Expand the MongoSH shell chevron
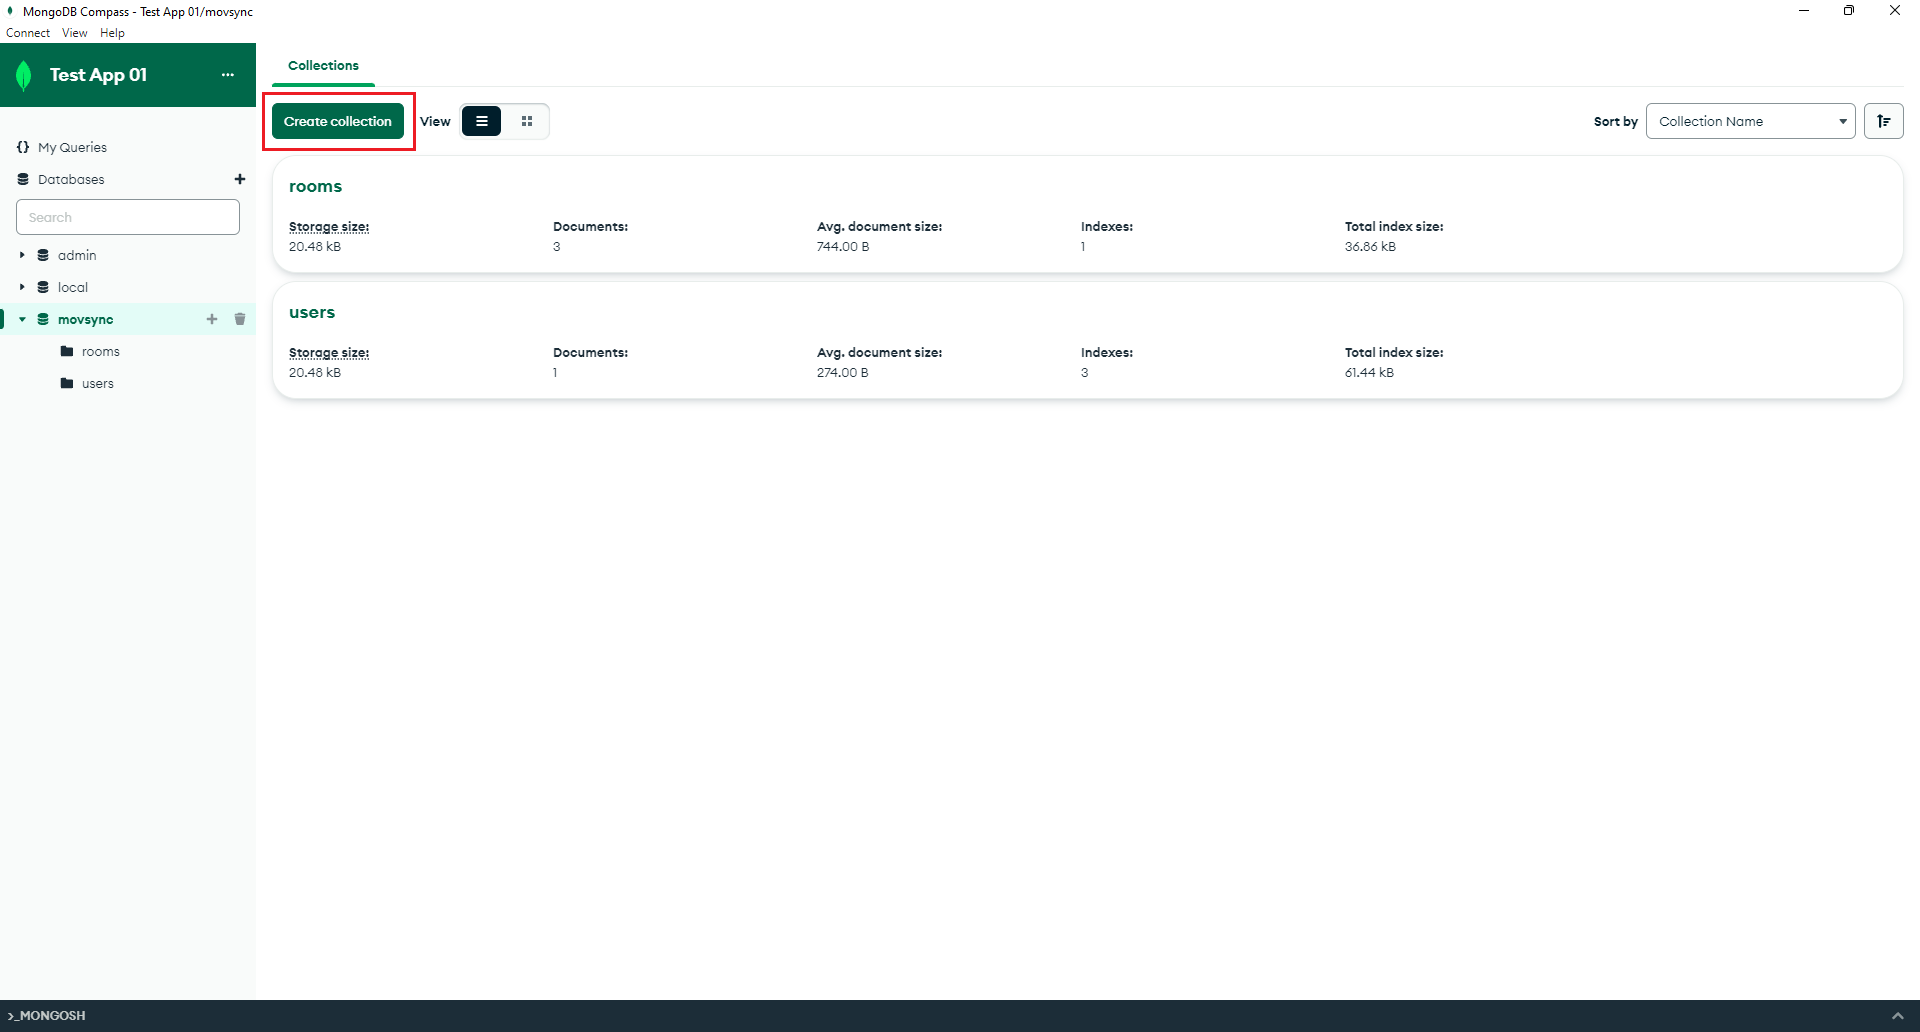1920x1032 pixels. [1898, 1016]
